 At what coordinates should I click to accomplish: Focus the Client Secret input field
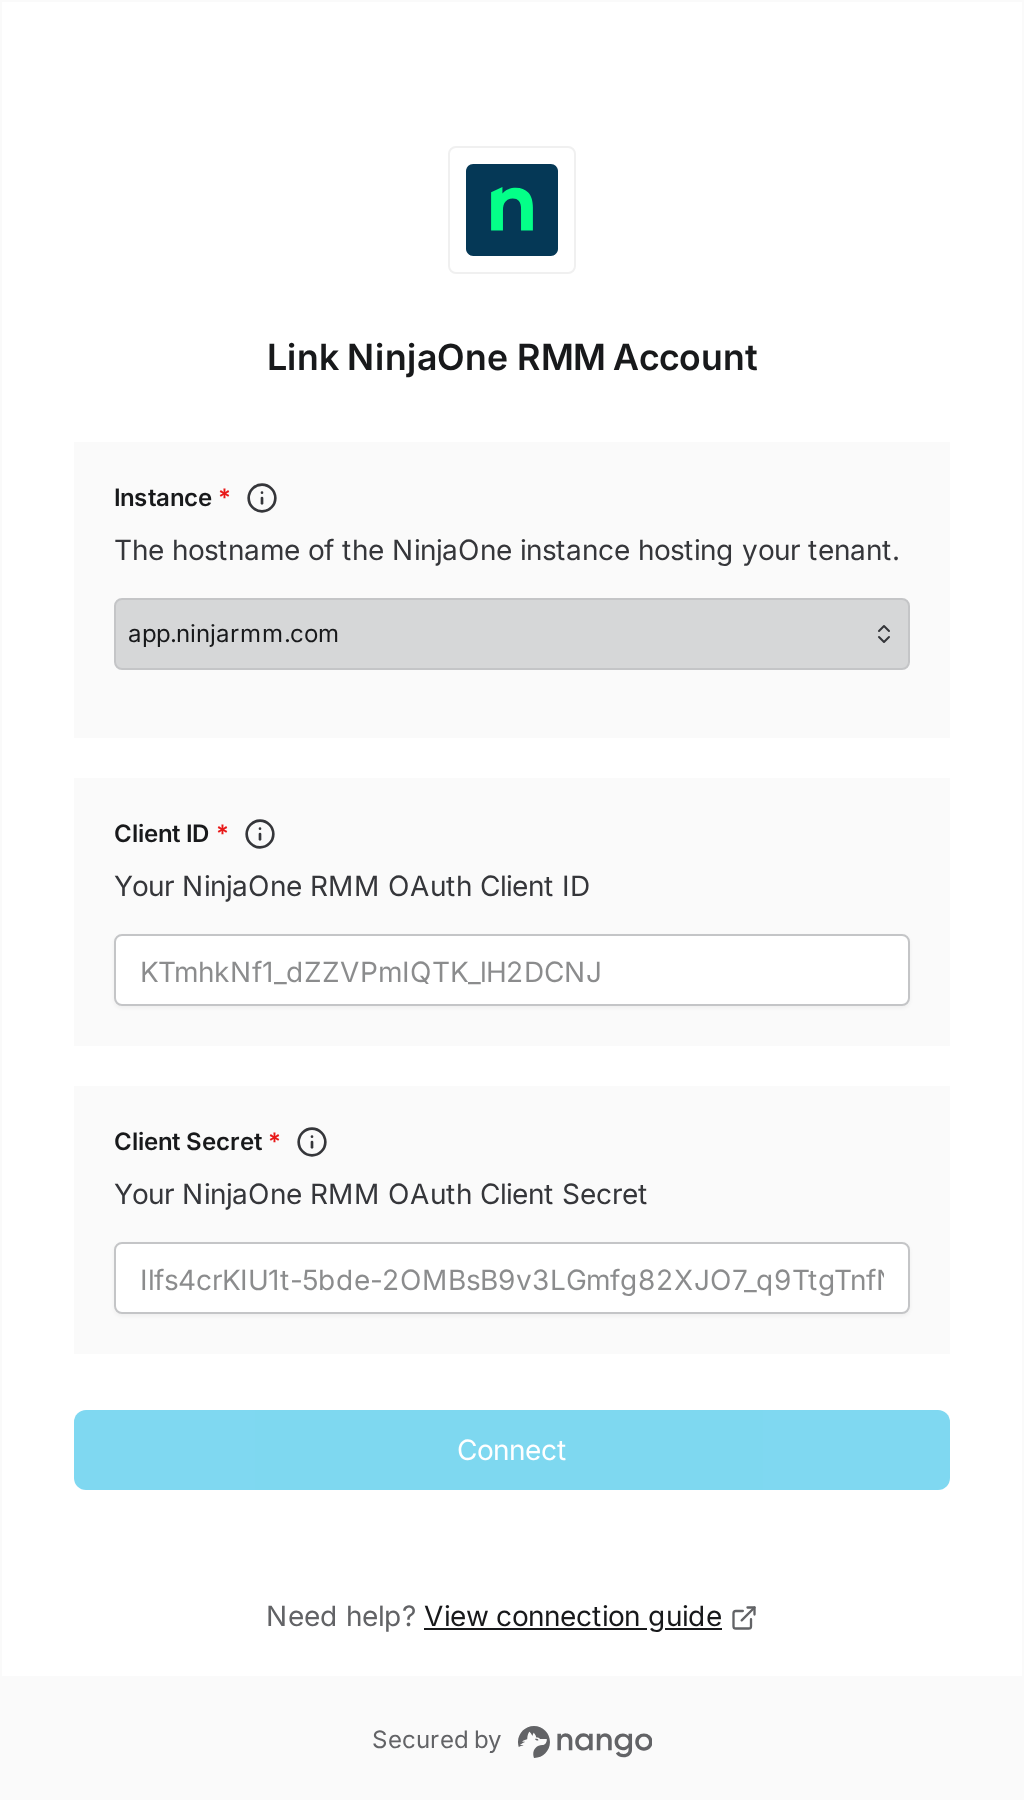[512, 1278]
